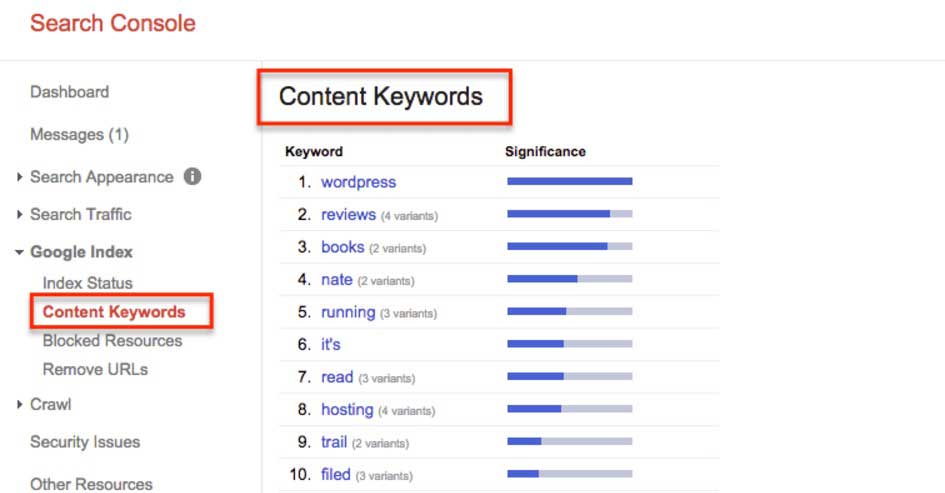The width and height of the screenshot is (945, 493).
Task: Expand the Crawl section arrow
Action: pos(19,404)
